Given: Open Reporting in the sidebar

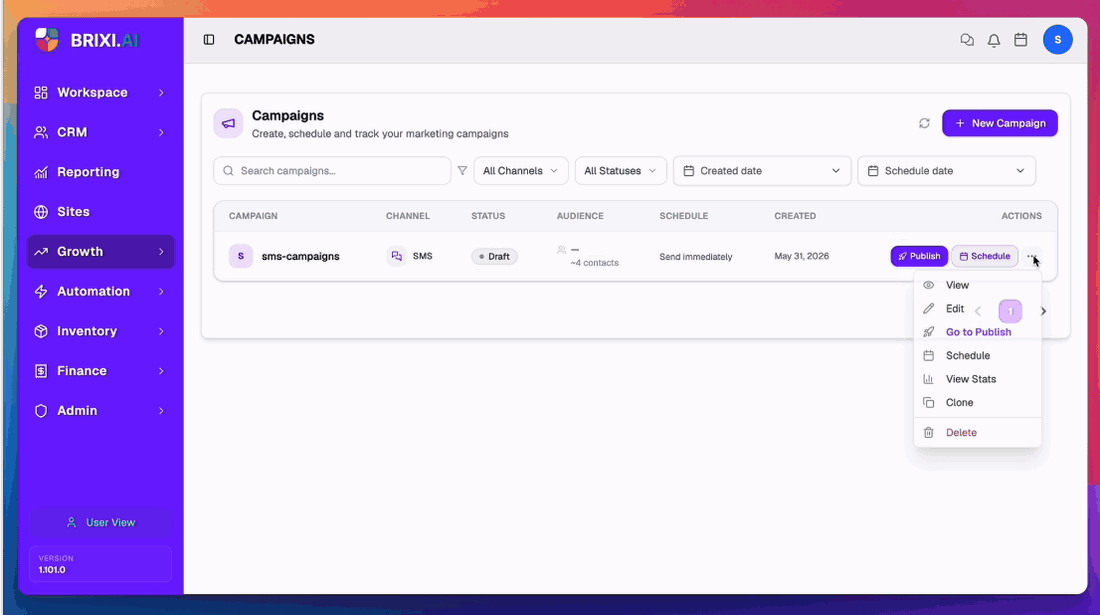Looking at the screenshot, I should tap(100, 172).
